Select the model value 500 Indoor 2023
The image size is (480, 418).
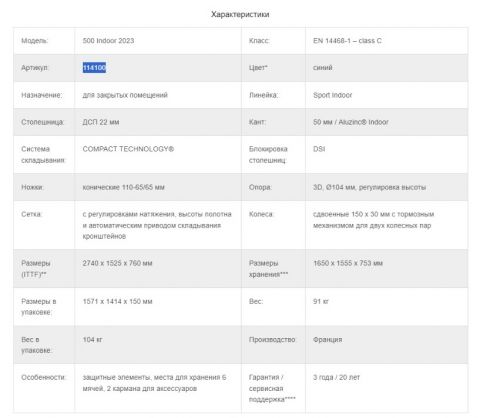[108, 41]
